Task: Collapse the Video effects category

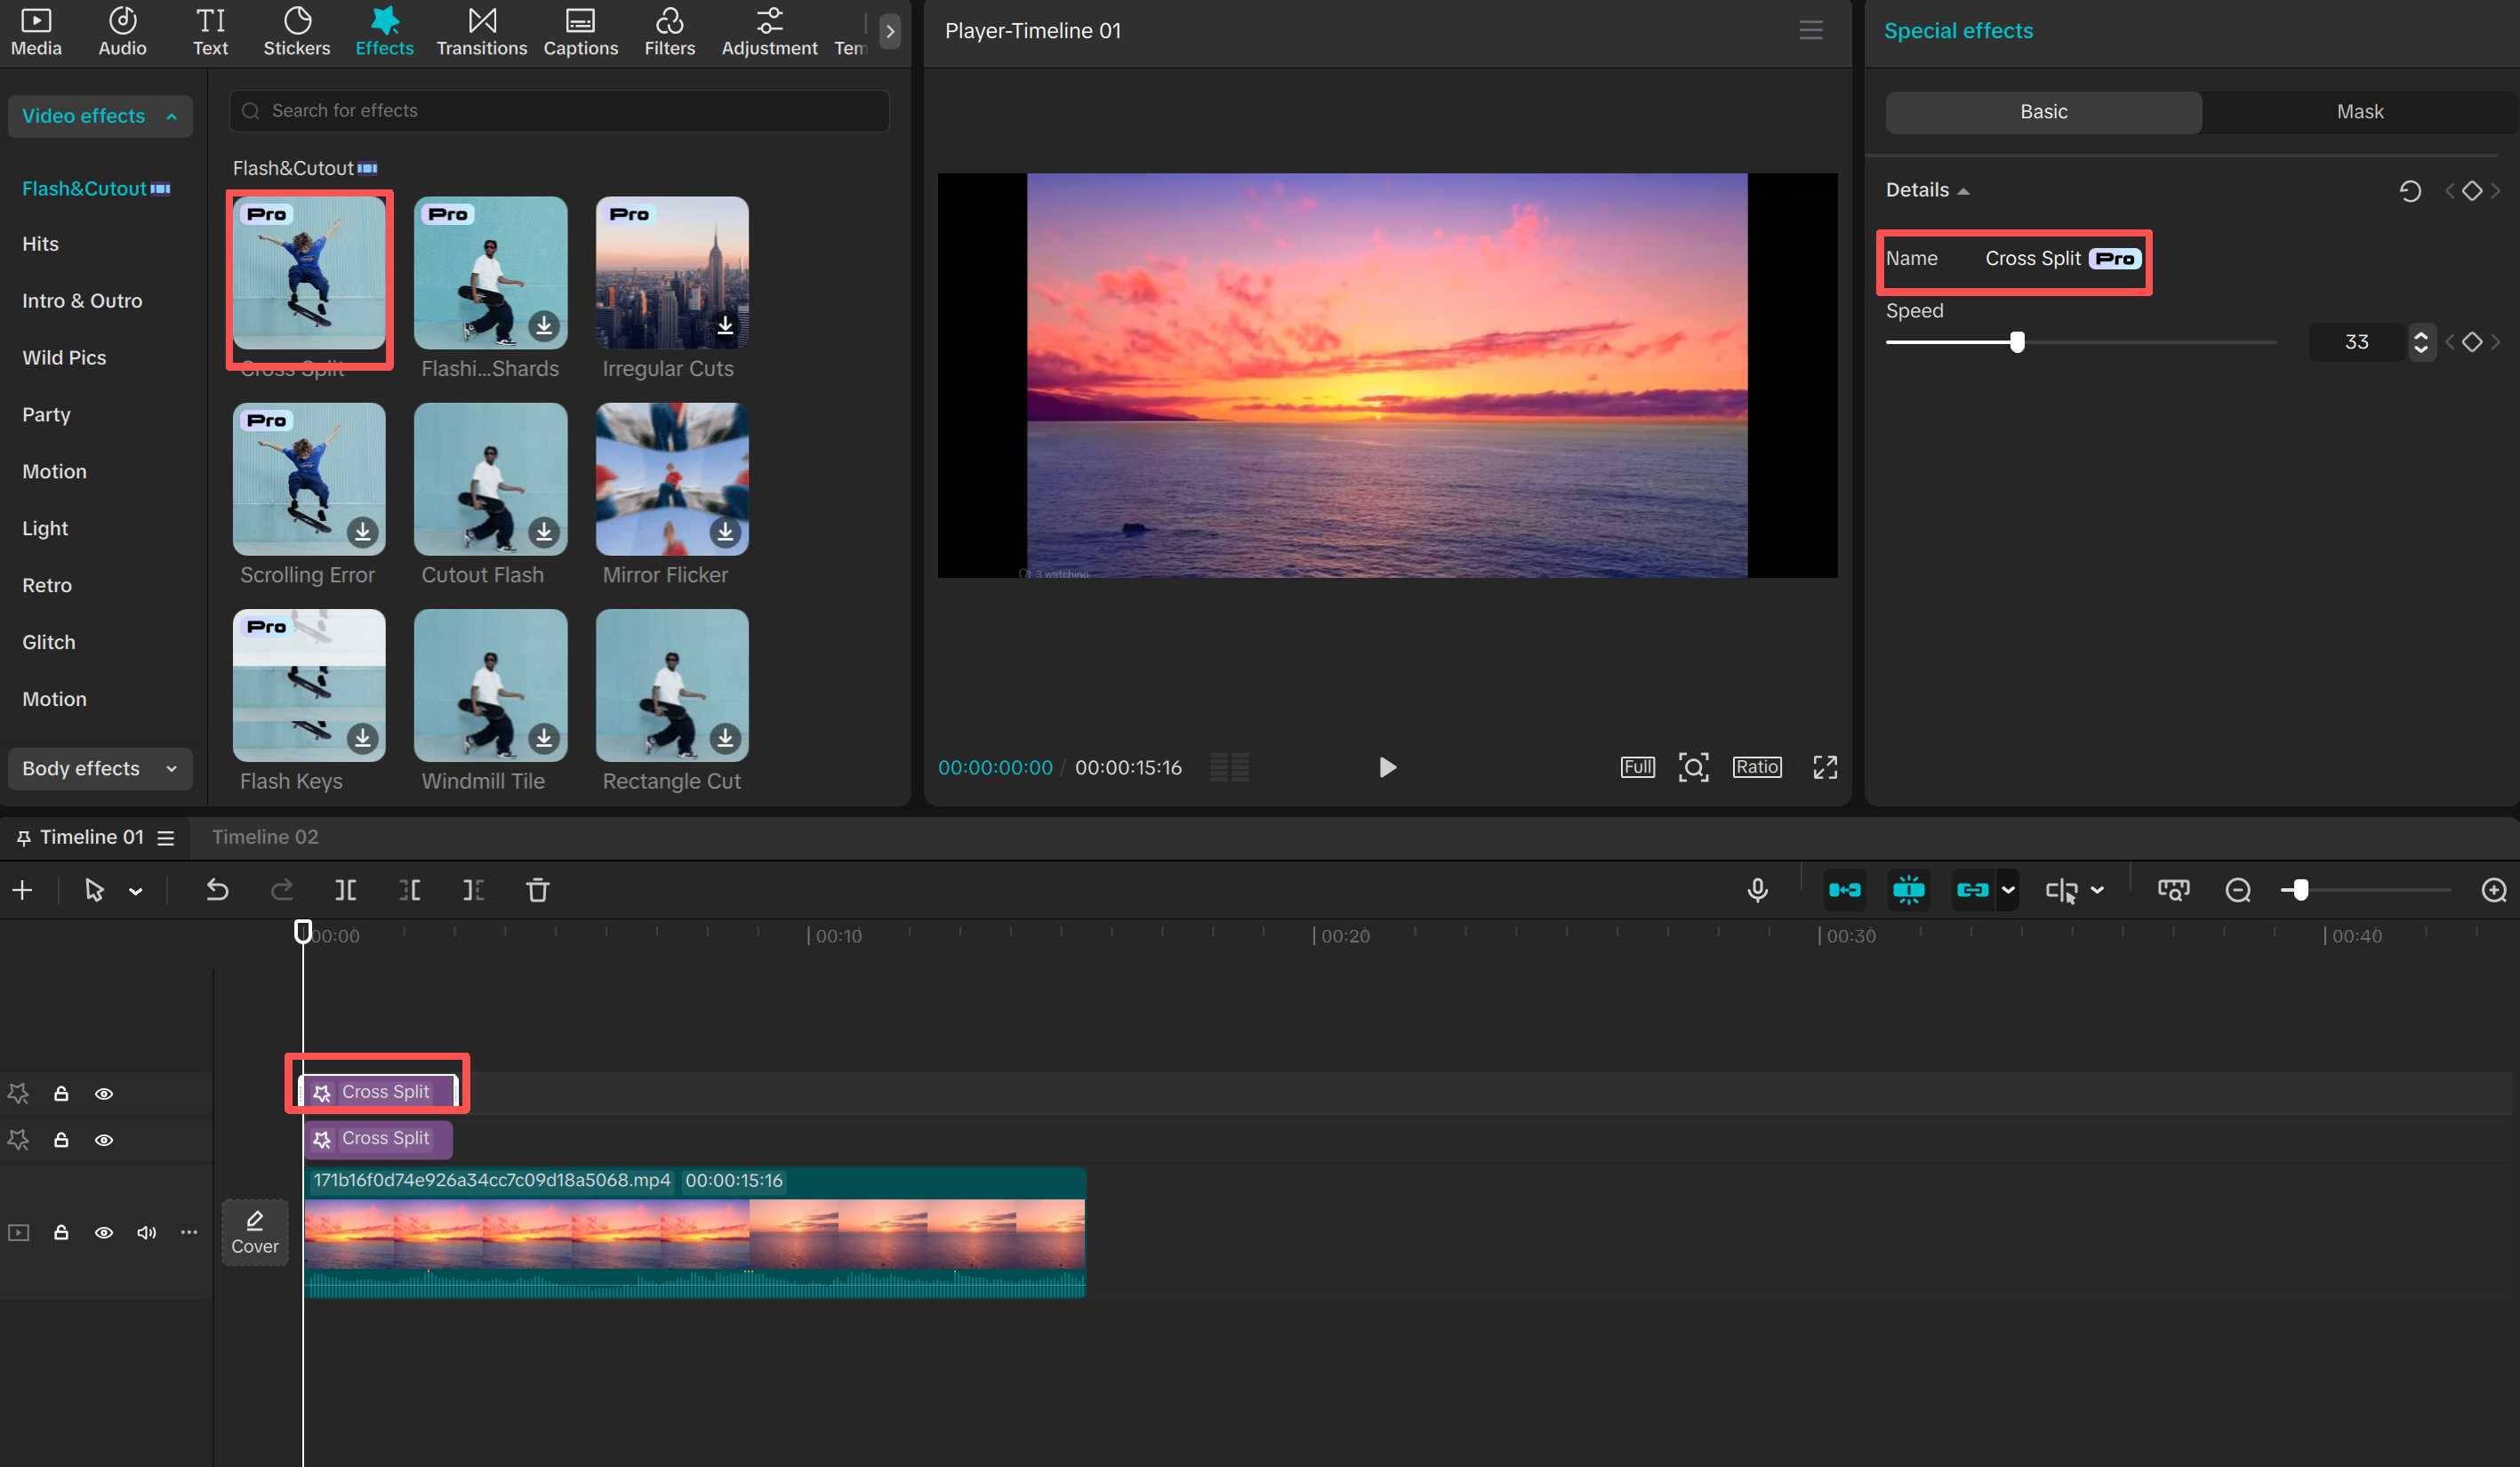Action: click(x=99, y=116)
